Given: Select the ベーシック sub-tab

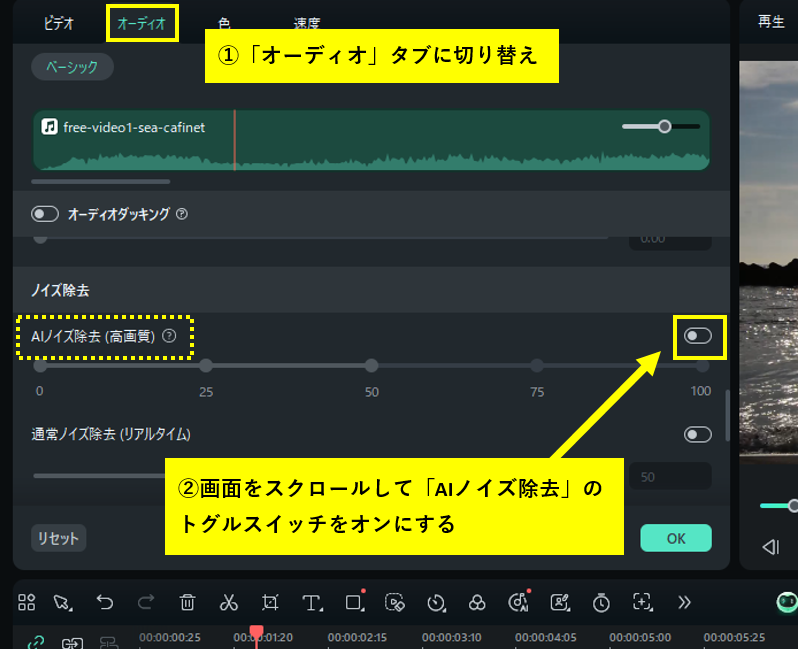Looking at the screenshot, I should [x=72, y=67].
